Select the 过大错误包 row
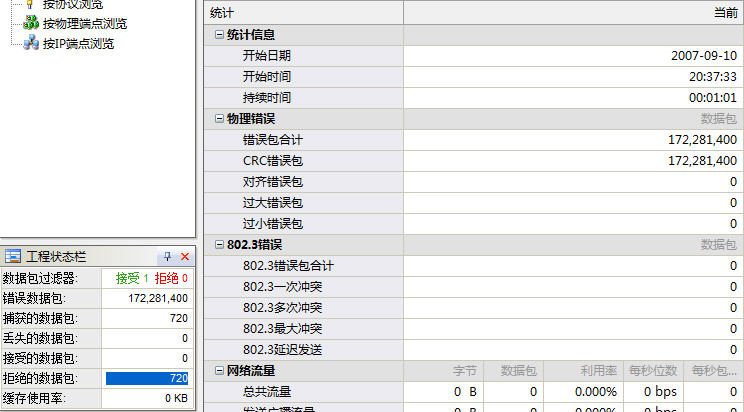 [x=474, y=203]
